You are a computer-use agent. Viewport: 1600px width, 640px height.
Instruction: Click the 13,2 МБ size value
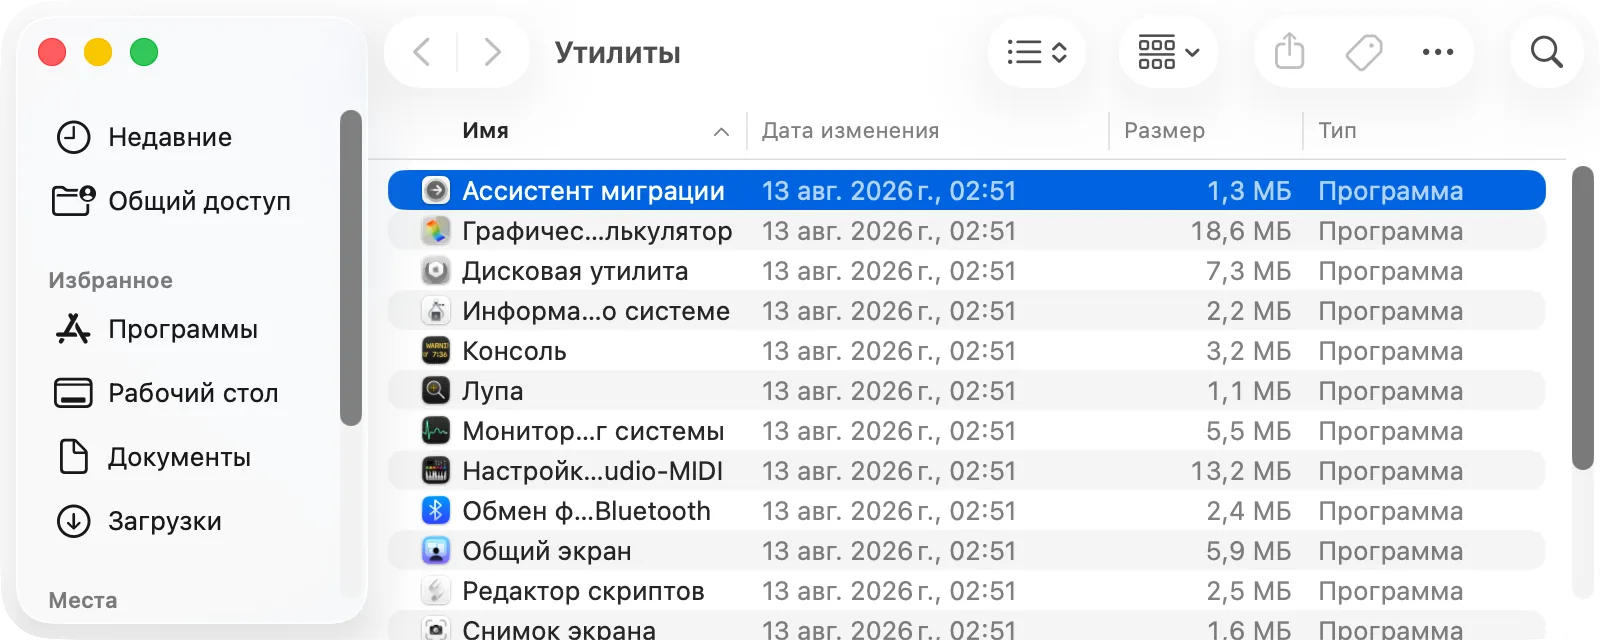coord(1241,470)
